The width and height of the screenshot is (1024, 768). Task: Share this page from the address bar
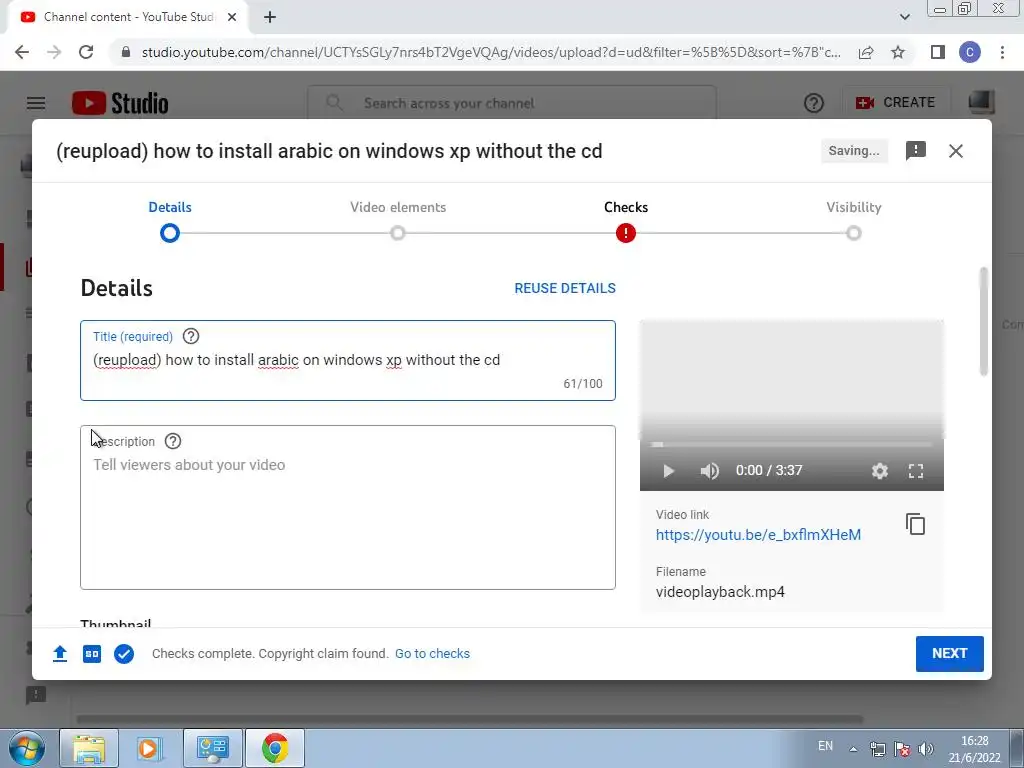pyautogui.click(x=866, y=52)
